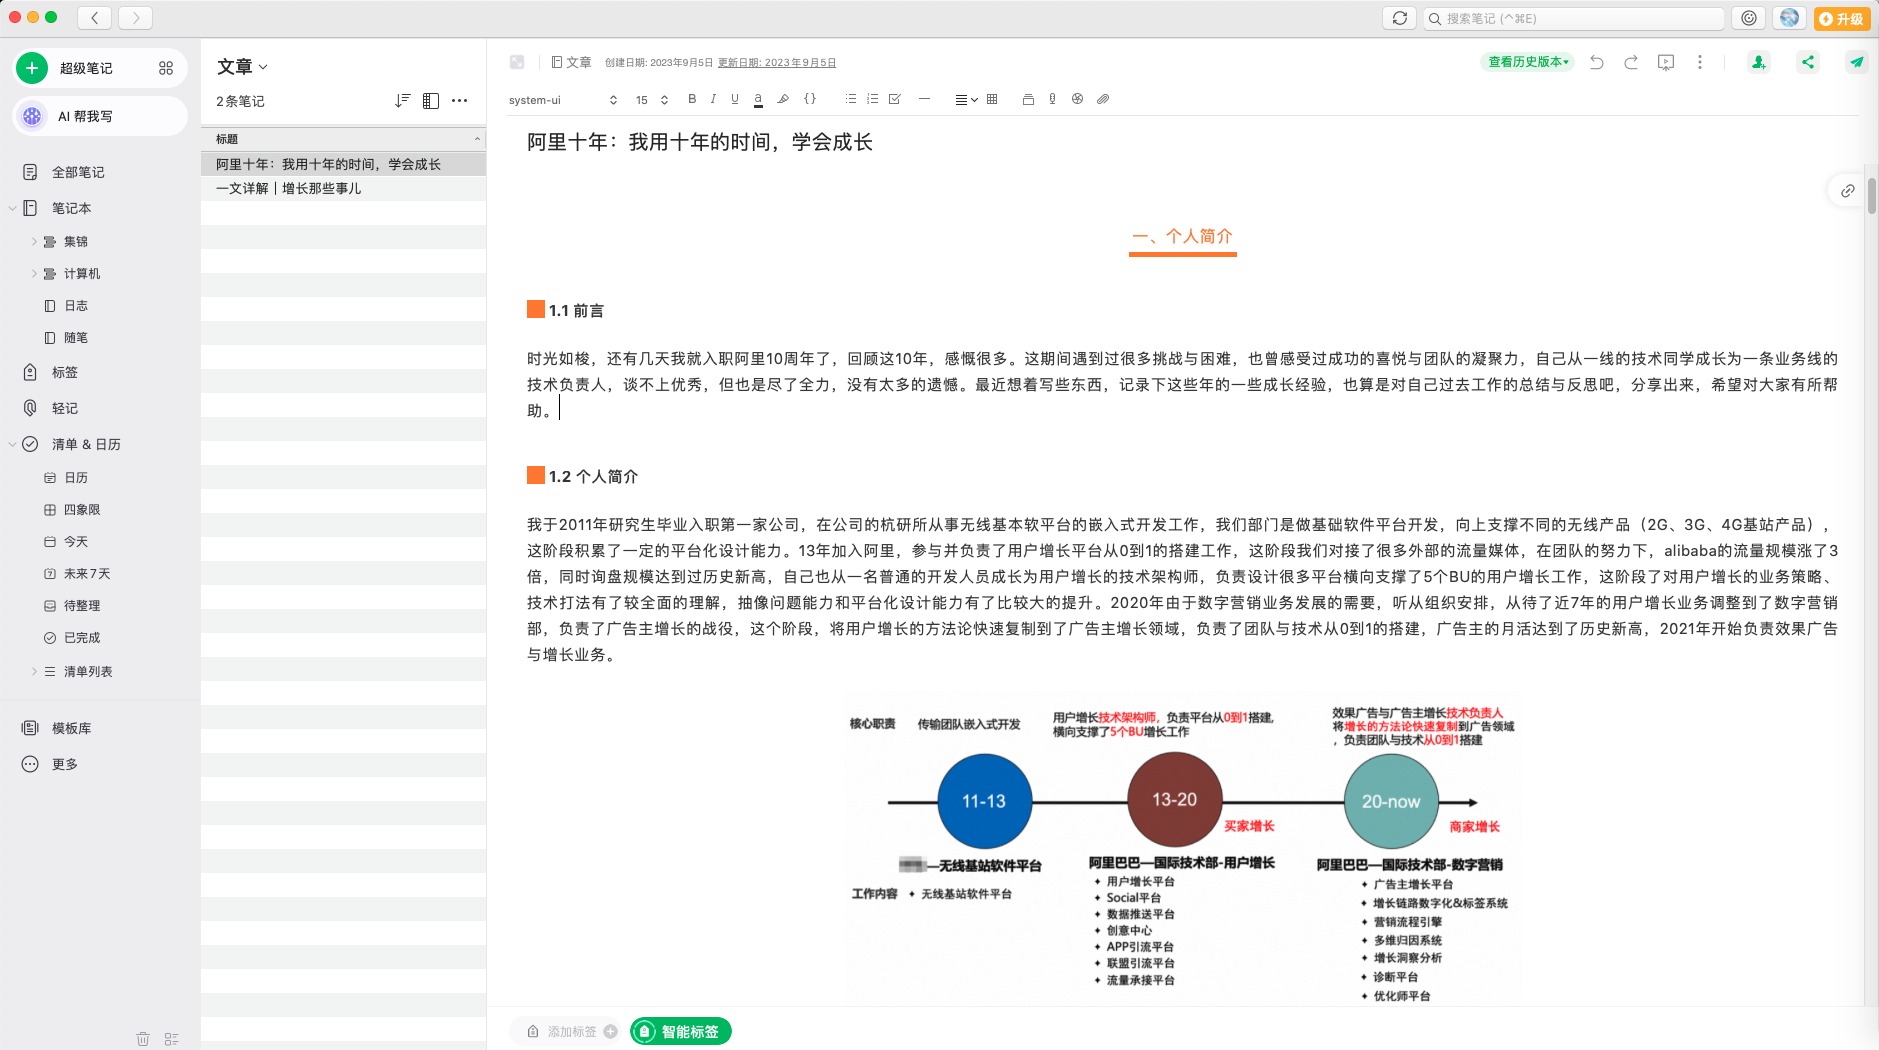Image resolution: width=1879 pixels, height=1050 pixels.
Task: Redo the last edit
Action: tap(1631, 62)
